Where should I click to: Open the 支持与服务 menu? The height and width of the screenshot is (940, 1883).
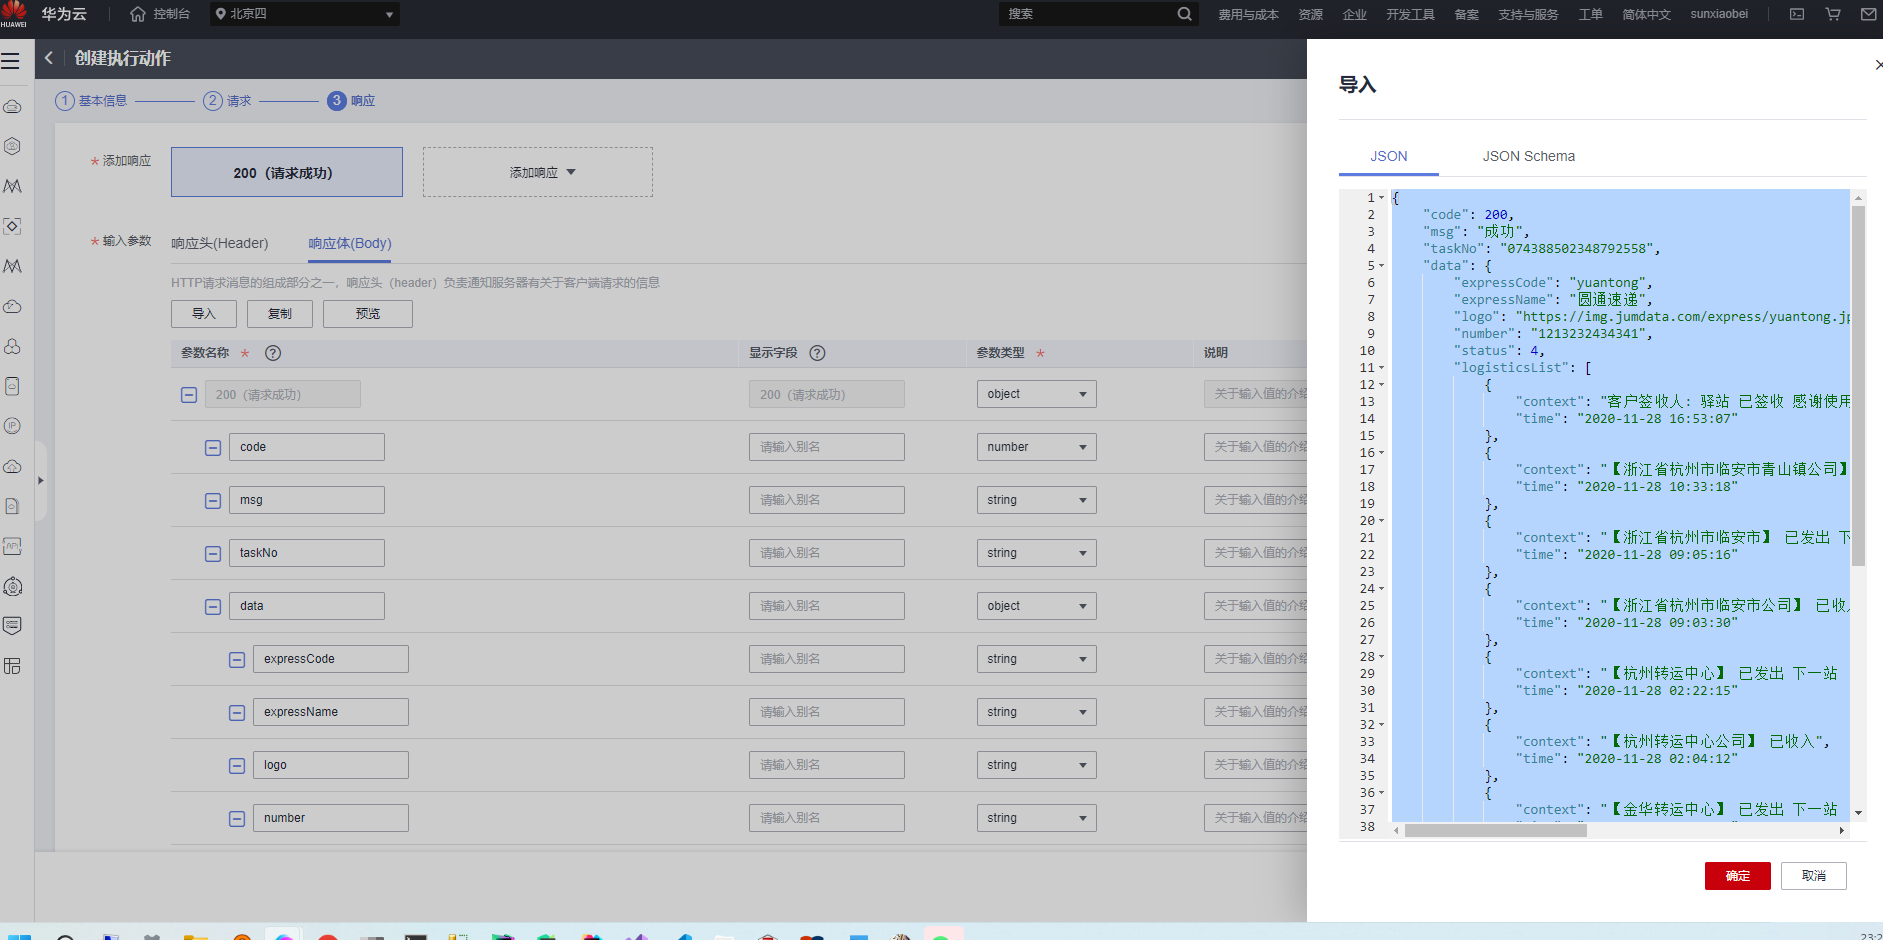[1528, 14]
